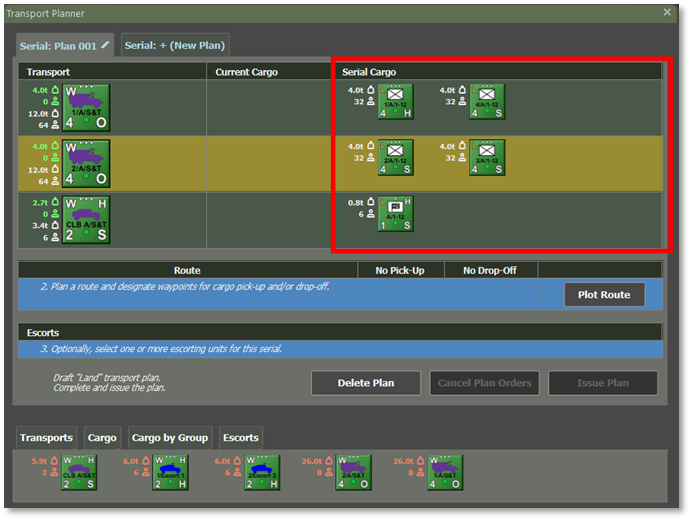Show the Escorts tab
691x520 pixels.
241,437
